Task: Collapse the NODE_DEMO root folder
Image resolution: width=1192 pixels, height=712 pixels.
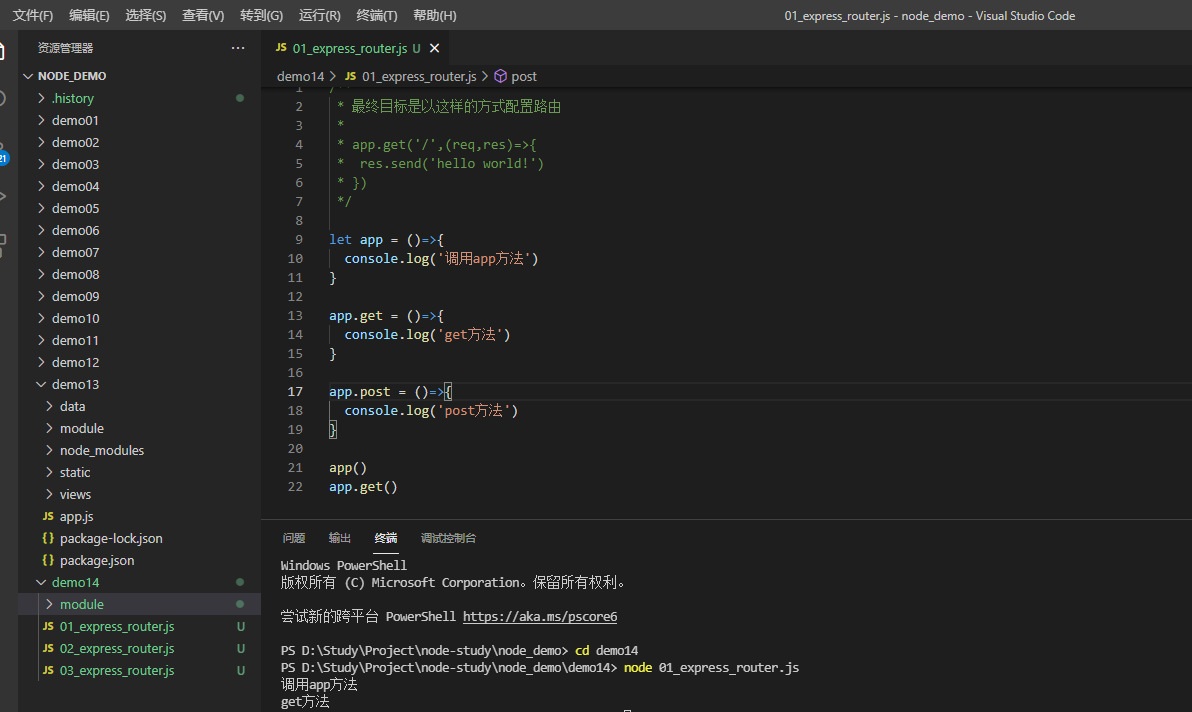Action: point(28,76)
